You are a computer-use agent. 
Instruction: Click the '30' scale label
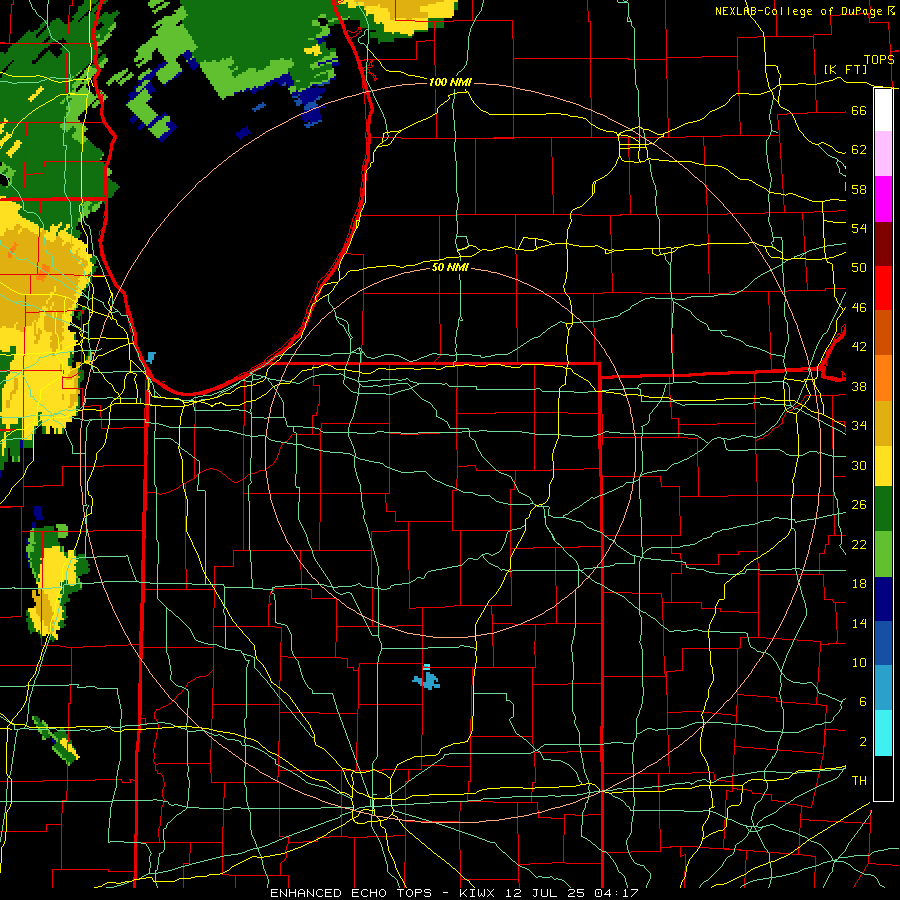[859, 465]
